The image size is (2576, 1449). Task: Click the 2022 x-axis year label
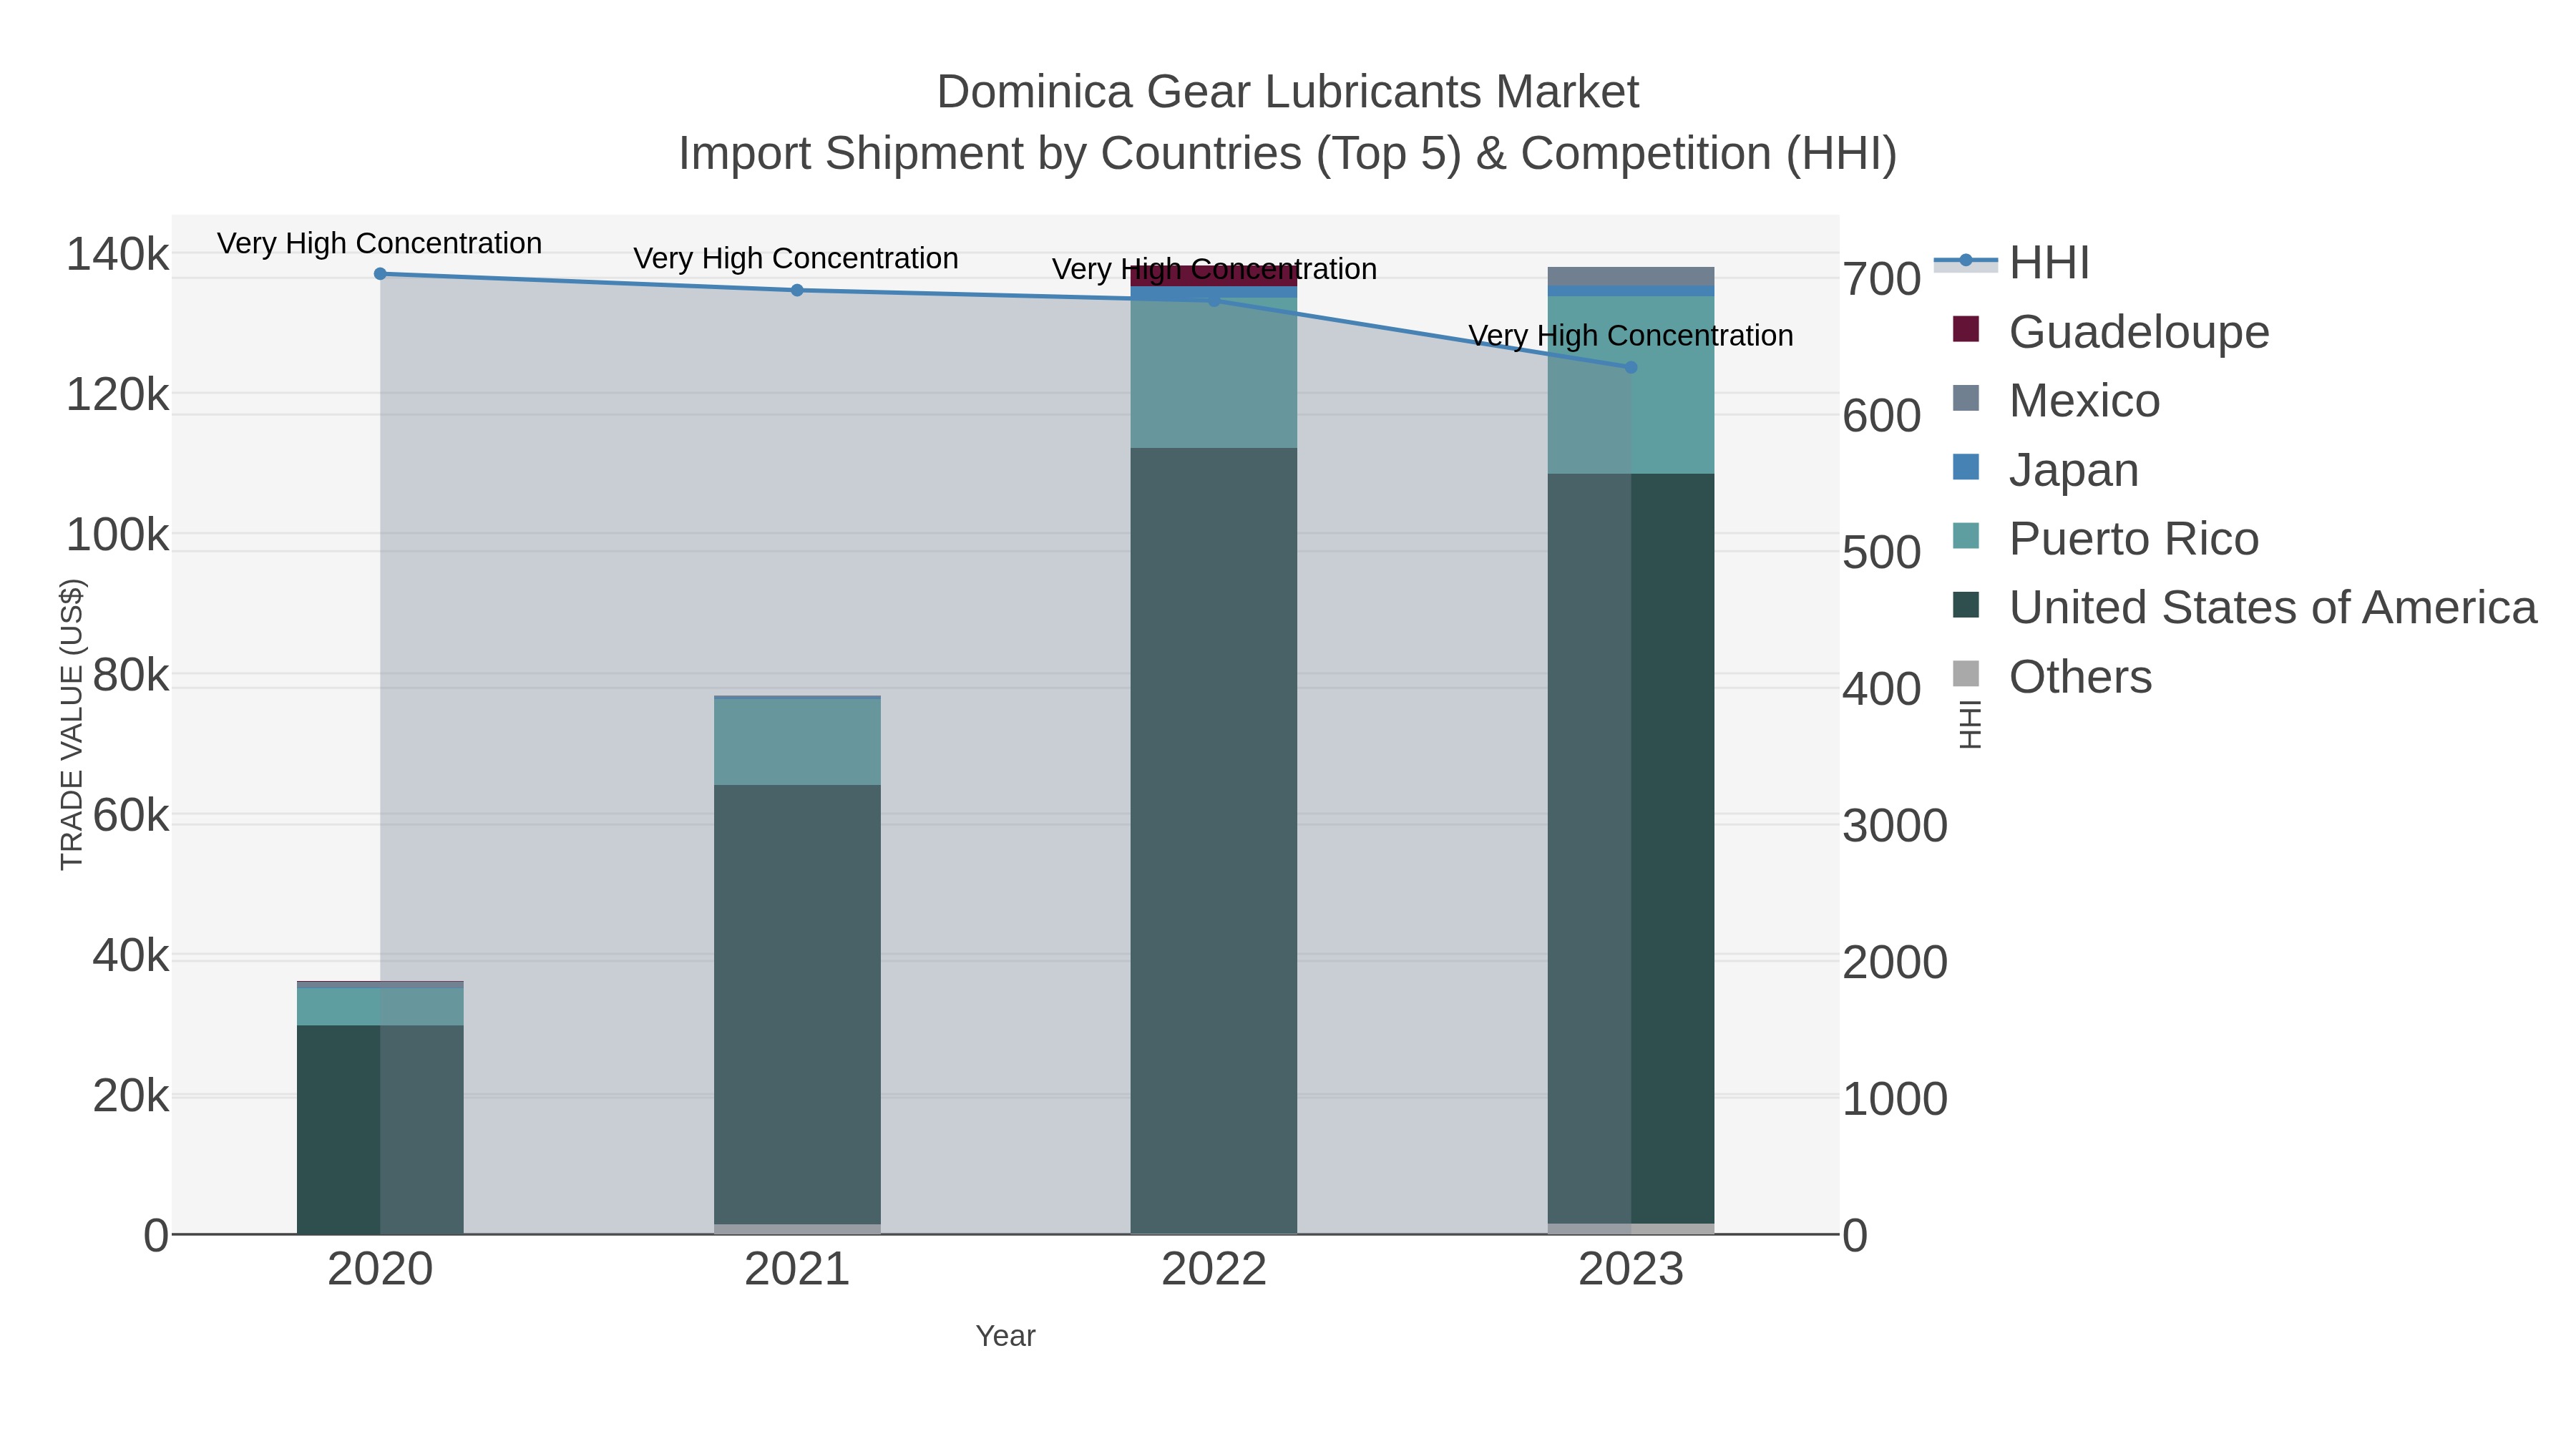pos(1214,1270)
